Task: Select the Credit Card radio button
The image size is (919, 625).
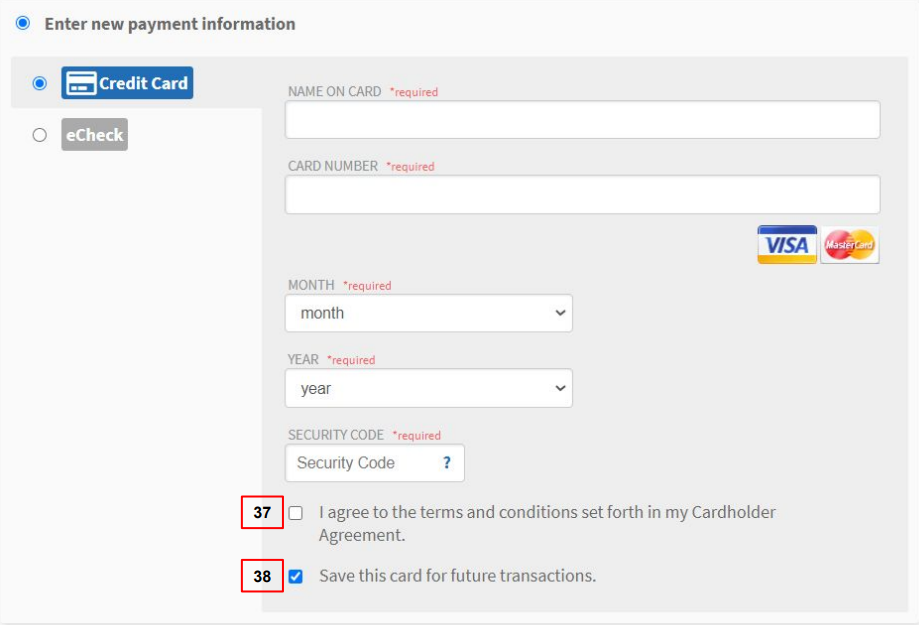Action: [x=40, y=83]
